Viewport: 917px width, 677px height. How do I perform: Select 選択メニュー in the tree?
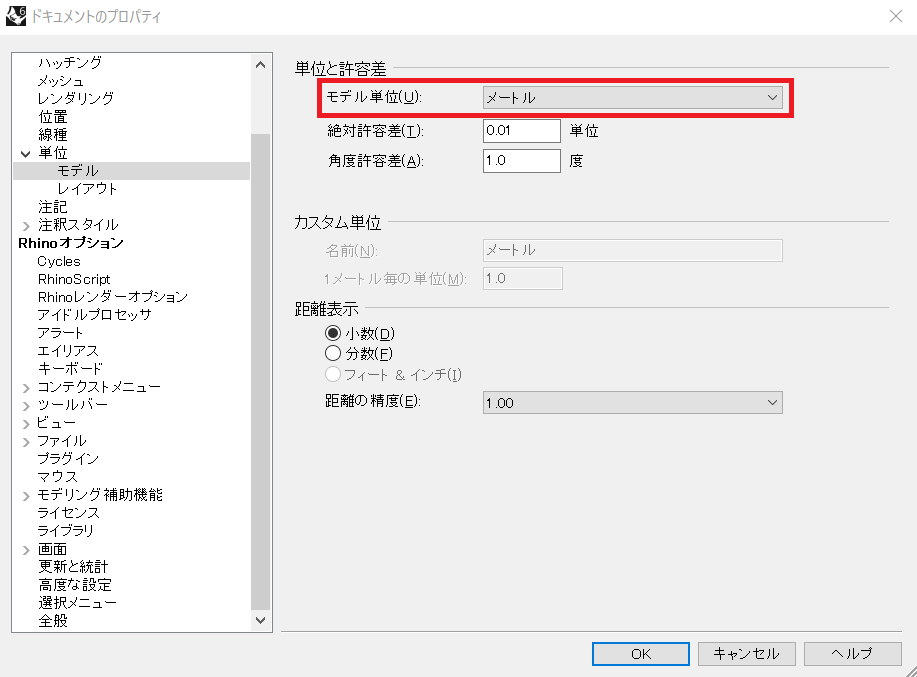tap(77, 603)
